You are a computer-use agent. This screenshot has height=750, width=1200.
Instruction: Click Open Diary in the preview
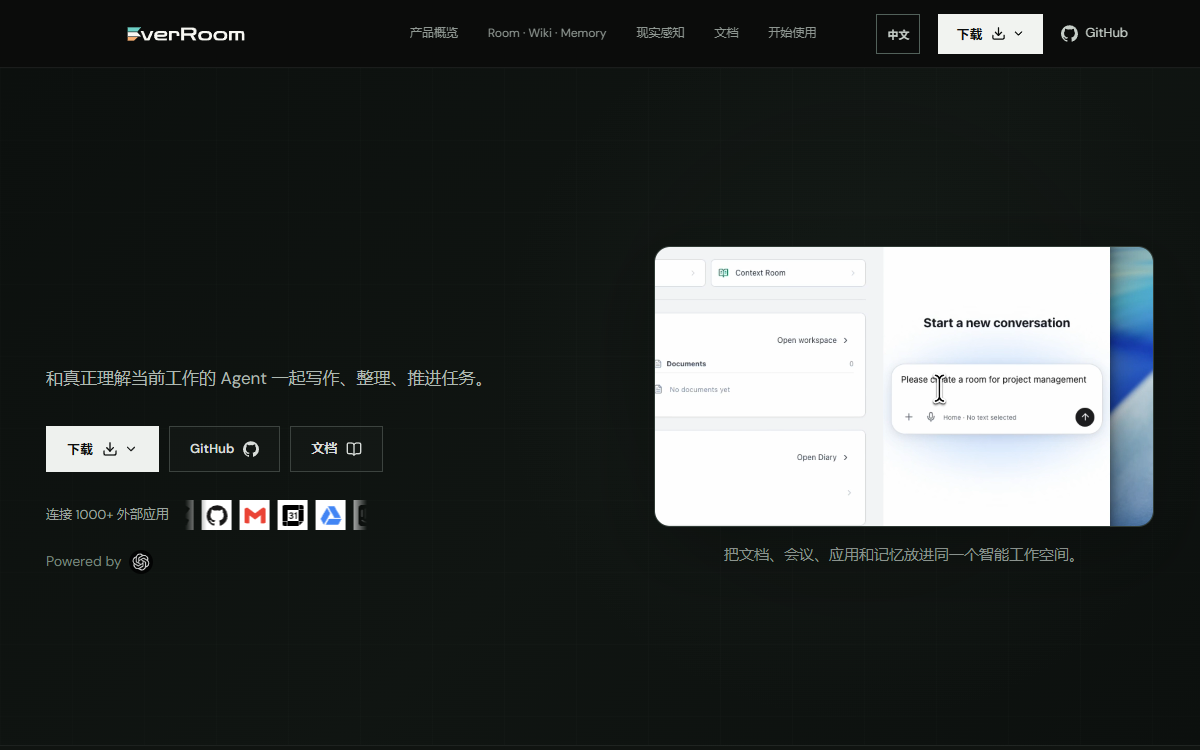822,458
